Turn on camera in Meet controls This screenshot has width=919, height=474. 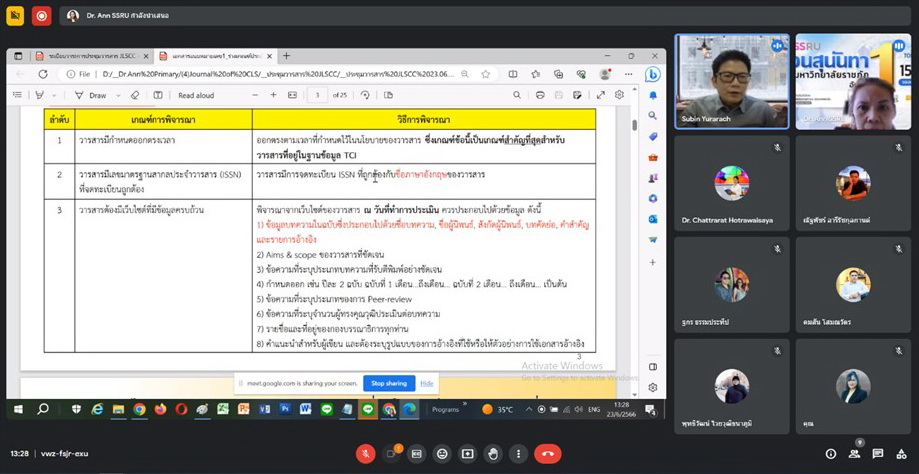(x=391, y=454)
